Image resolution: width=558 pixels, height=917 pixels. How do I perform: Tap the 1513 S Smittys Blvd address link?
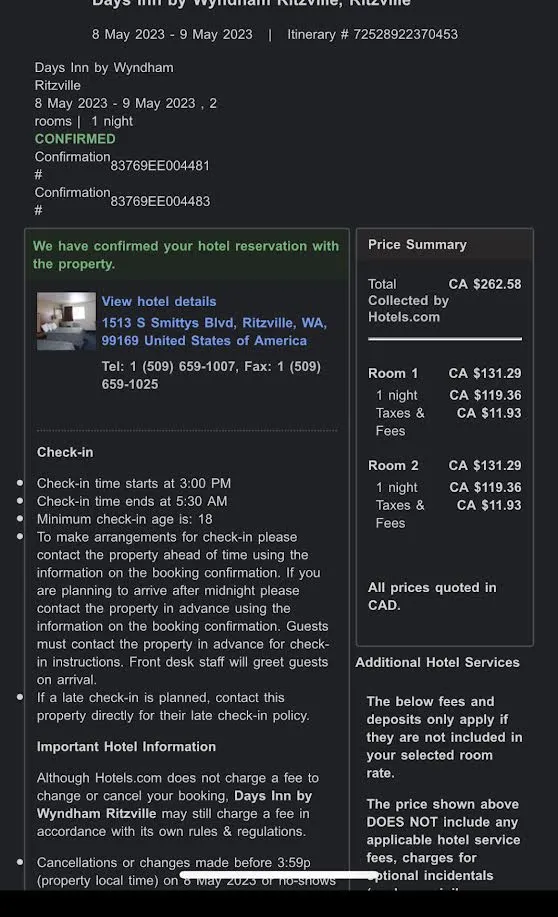pos(214,332)
